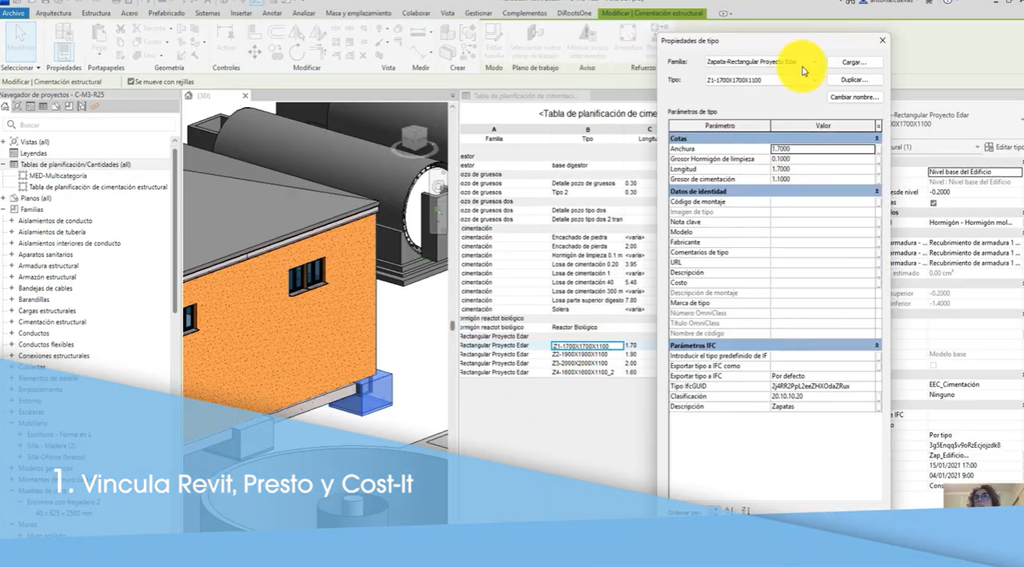Screen dimensions: 1024x567
Task: Click the schedule view scrollbar thumb
Action: pyautogui.click(x=452, y=325)
